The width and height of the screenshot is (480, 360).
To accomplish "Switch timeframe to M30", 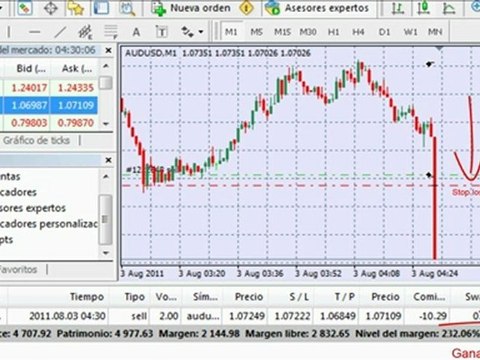I will tap(308, 32).
